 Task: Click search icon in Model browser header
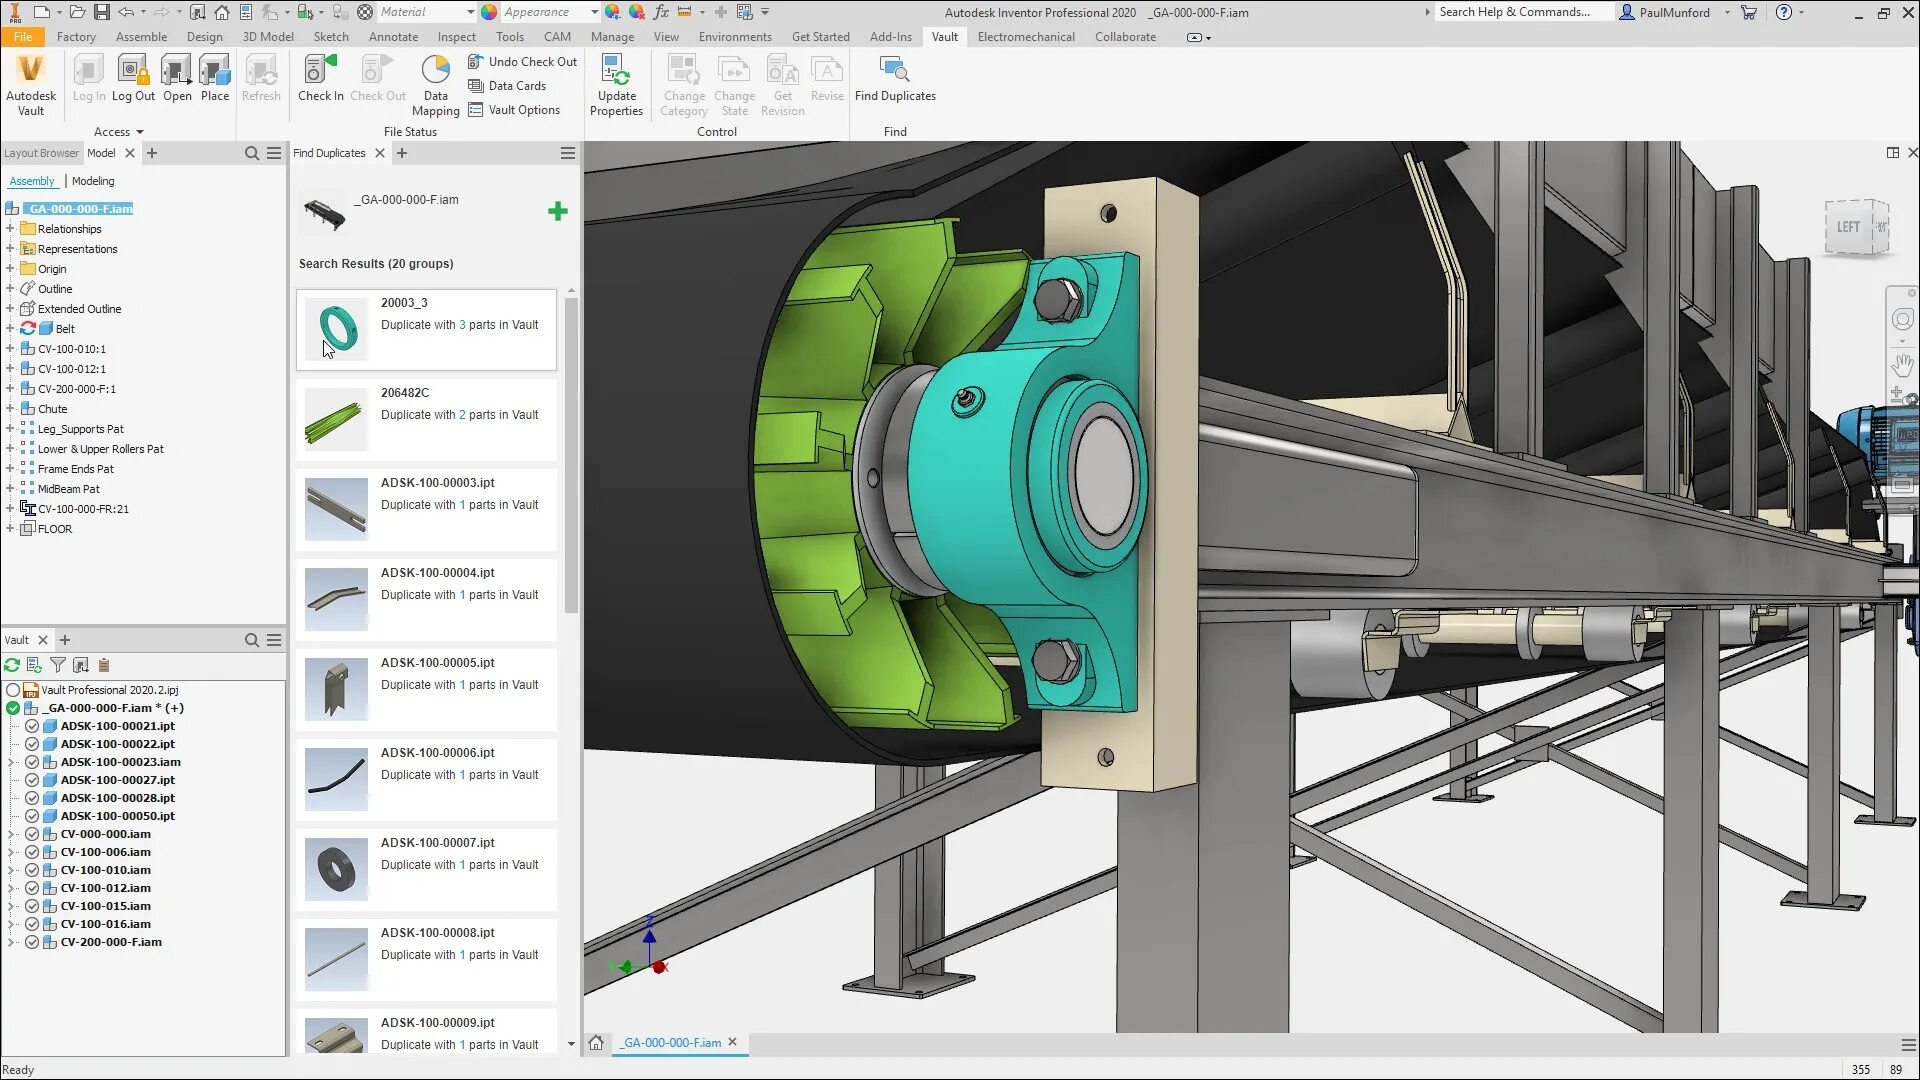252,153
